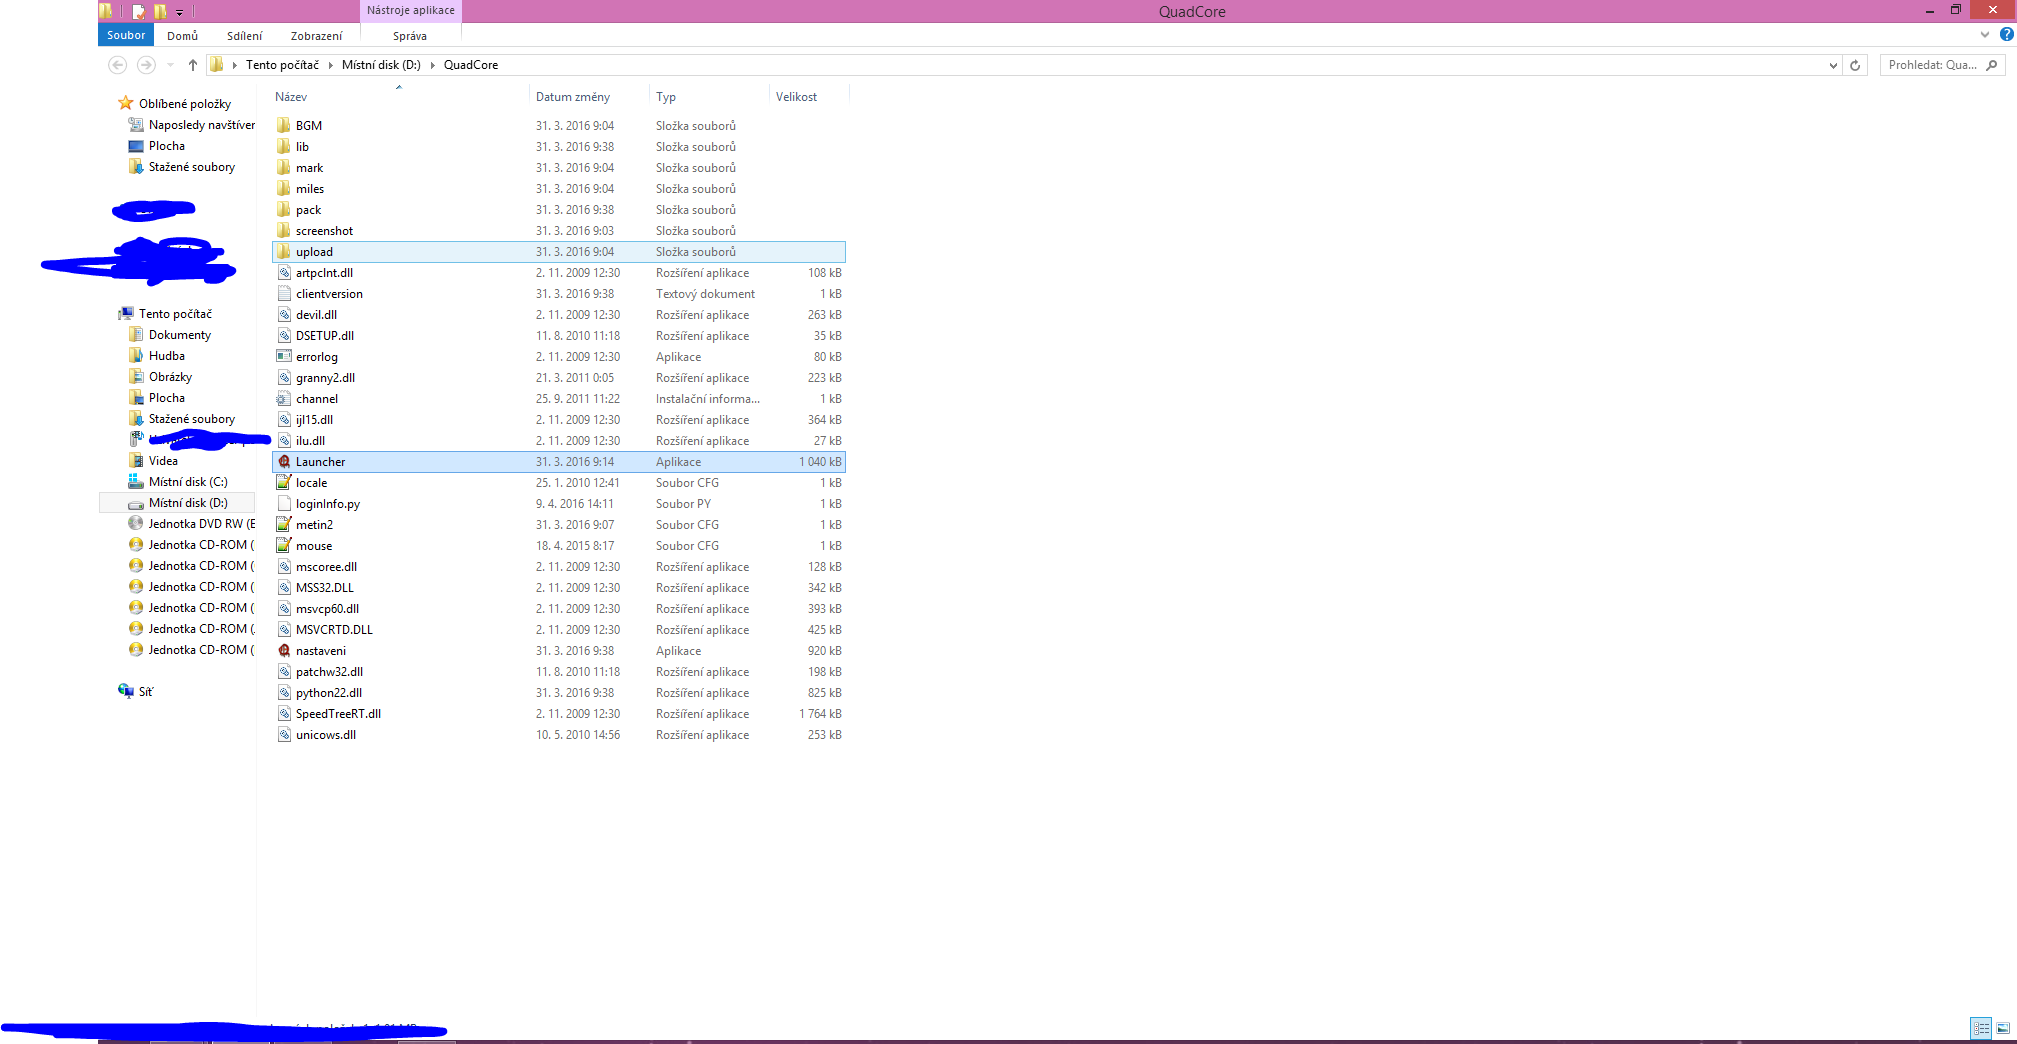Click the locale CFG file icon
The height and width of the screenshot is (1044, 2017).
[284, 483]
